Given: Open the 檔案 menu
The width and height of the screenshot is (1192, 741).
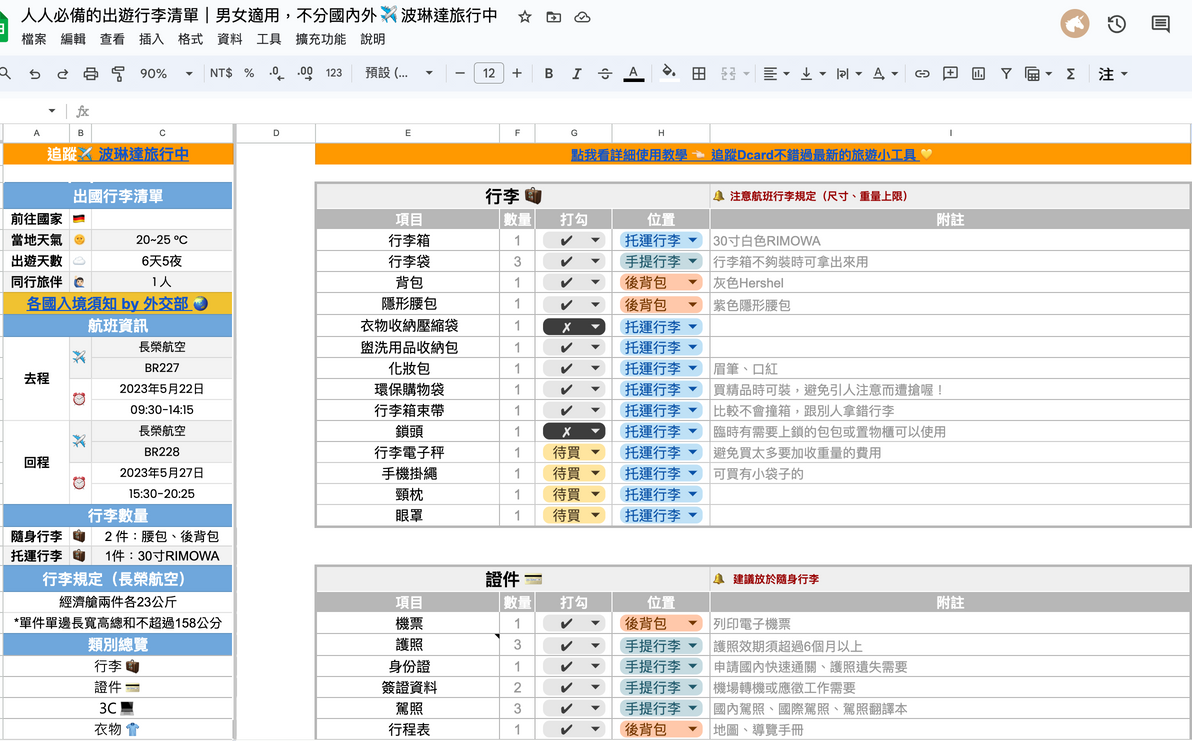Looking at the screenshot, I should pyautogui.click(x=34, y=39).
